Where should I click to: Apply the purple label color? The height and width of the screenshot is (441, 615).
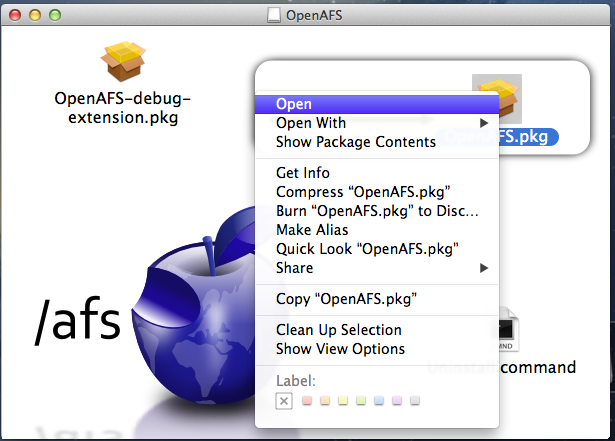point(397,401)
